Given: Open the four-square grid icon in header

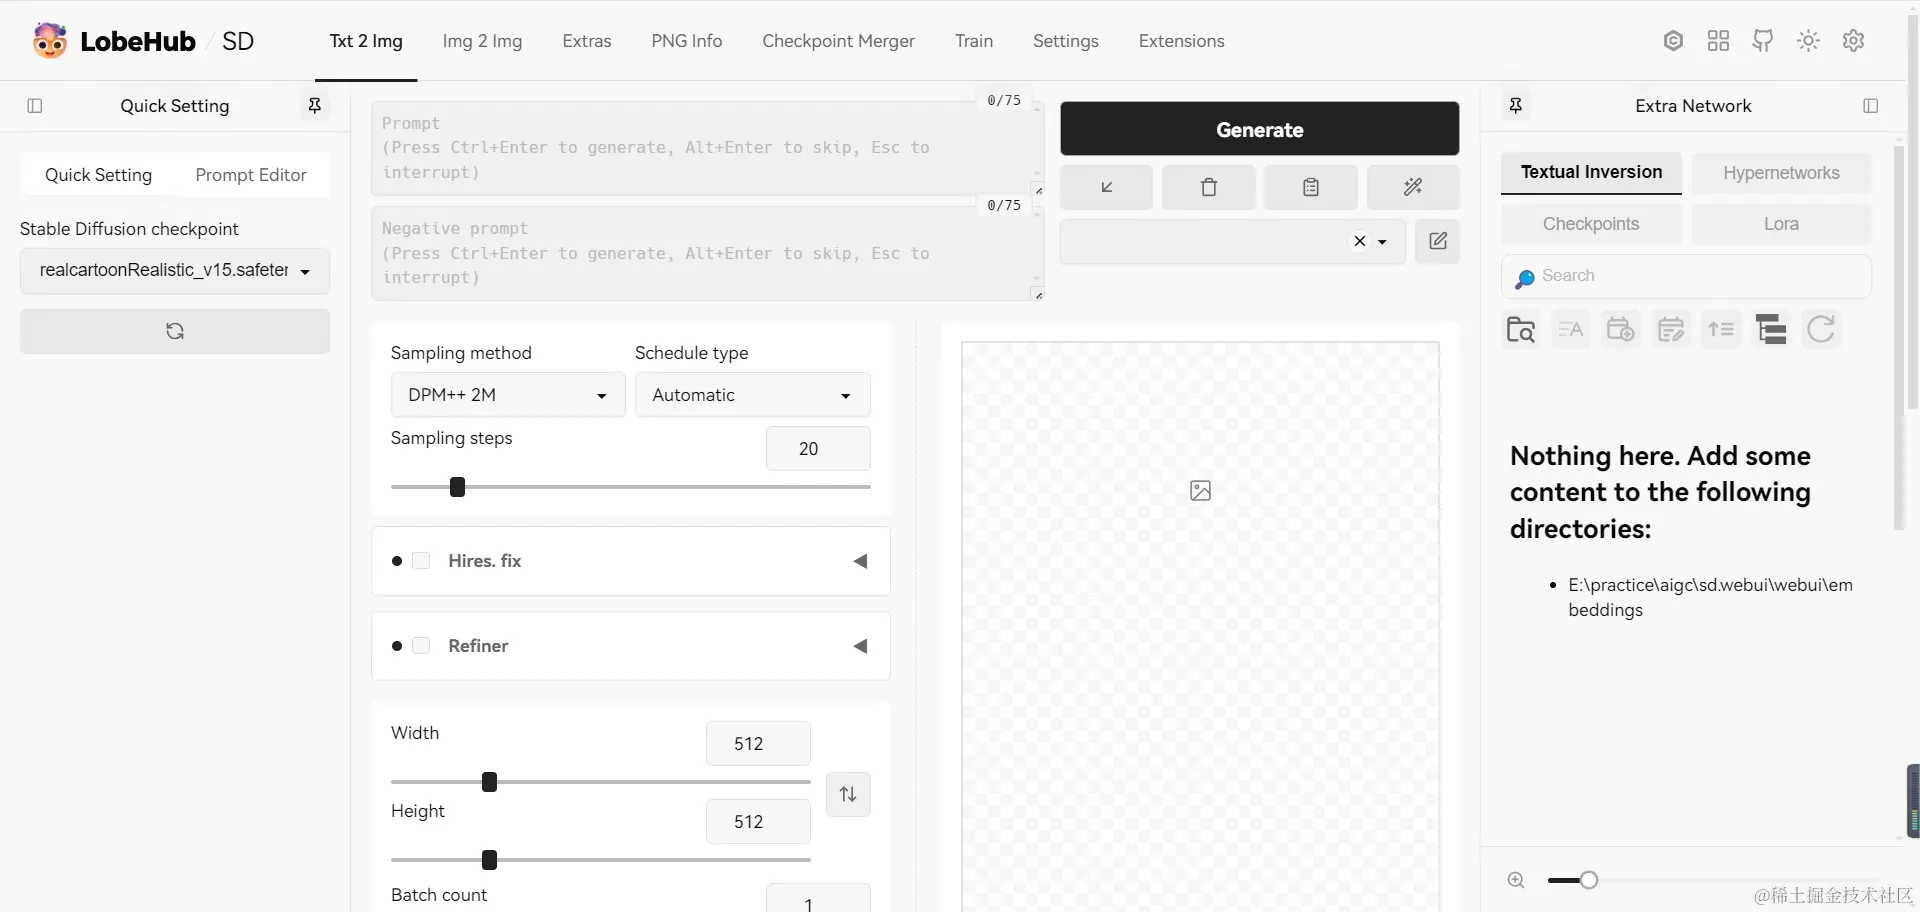Looking at the screenshot, I should coord(1718,41).
